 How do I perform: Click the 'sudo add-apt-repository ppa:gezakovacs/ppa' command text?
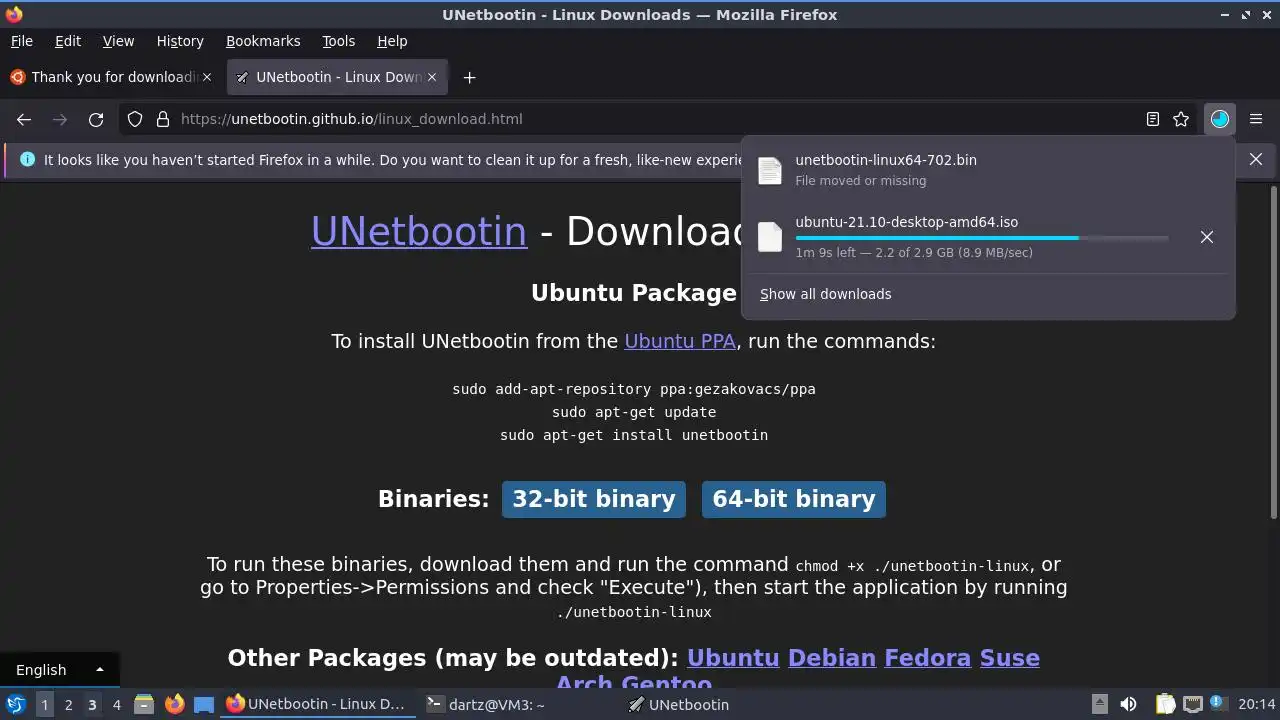(634, 389)
